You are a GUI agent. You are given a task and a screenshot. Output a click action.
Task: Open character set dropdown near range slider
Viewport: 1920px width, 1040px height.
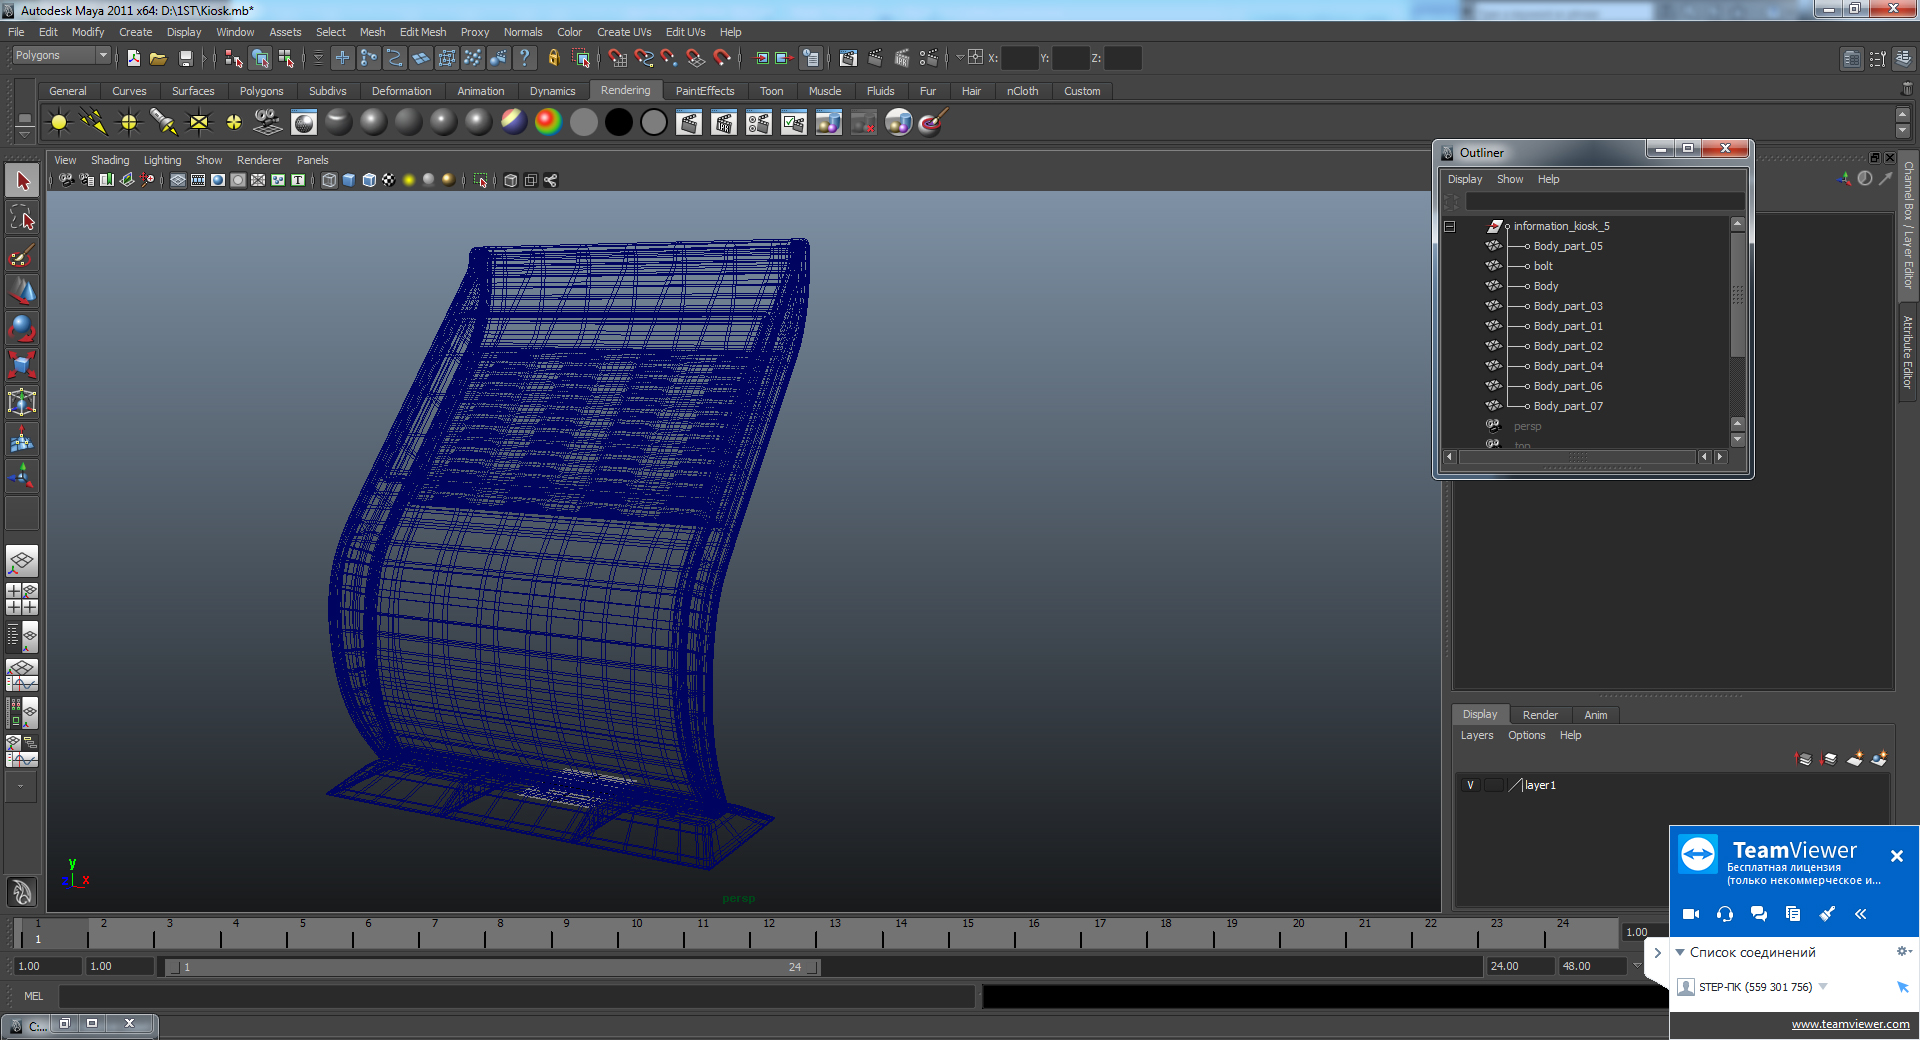(x=1637, y=966)
